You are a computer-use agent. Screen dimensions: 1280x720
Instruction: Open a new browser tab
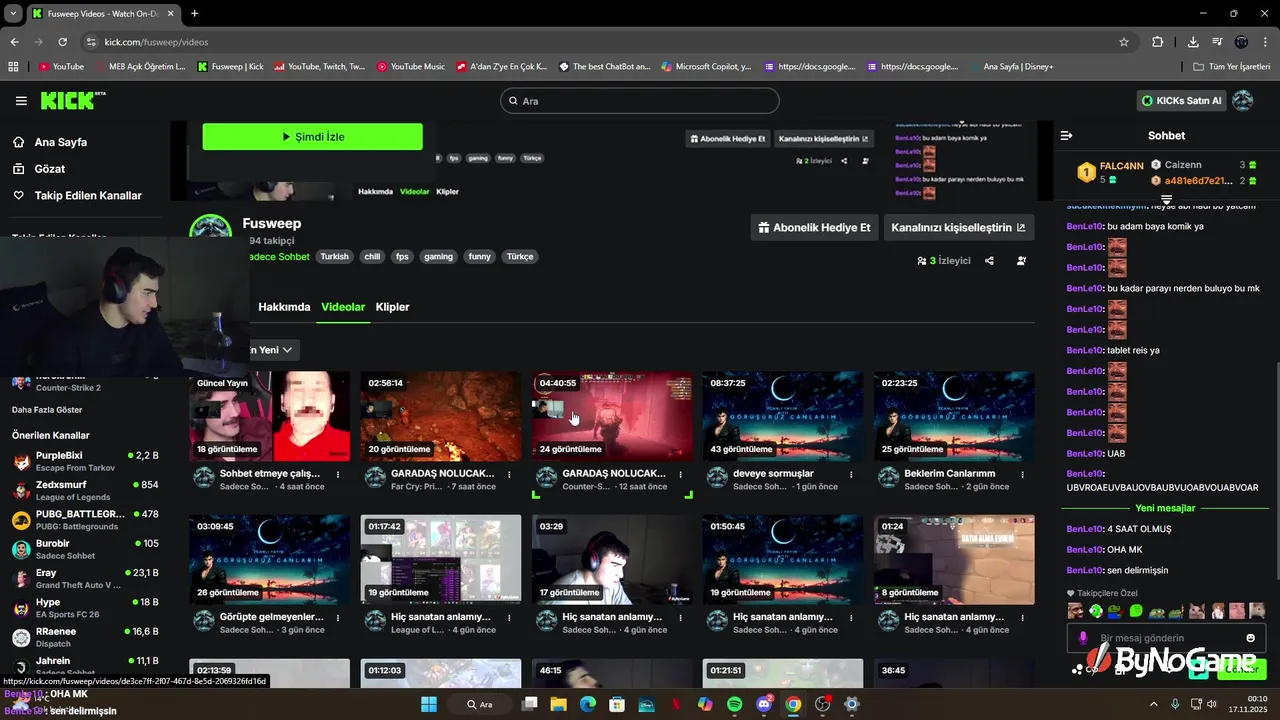[x=194, y=13]
